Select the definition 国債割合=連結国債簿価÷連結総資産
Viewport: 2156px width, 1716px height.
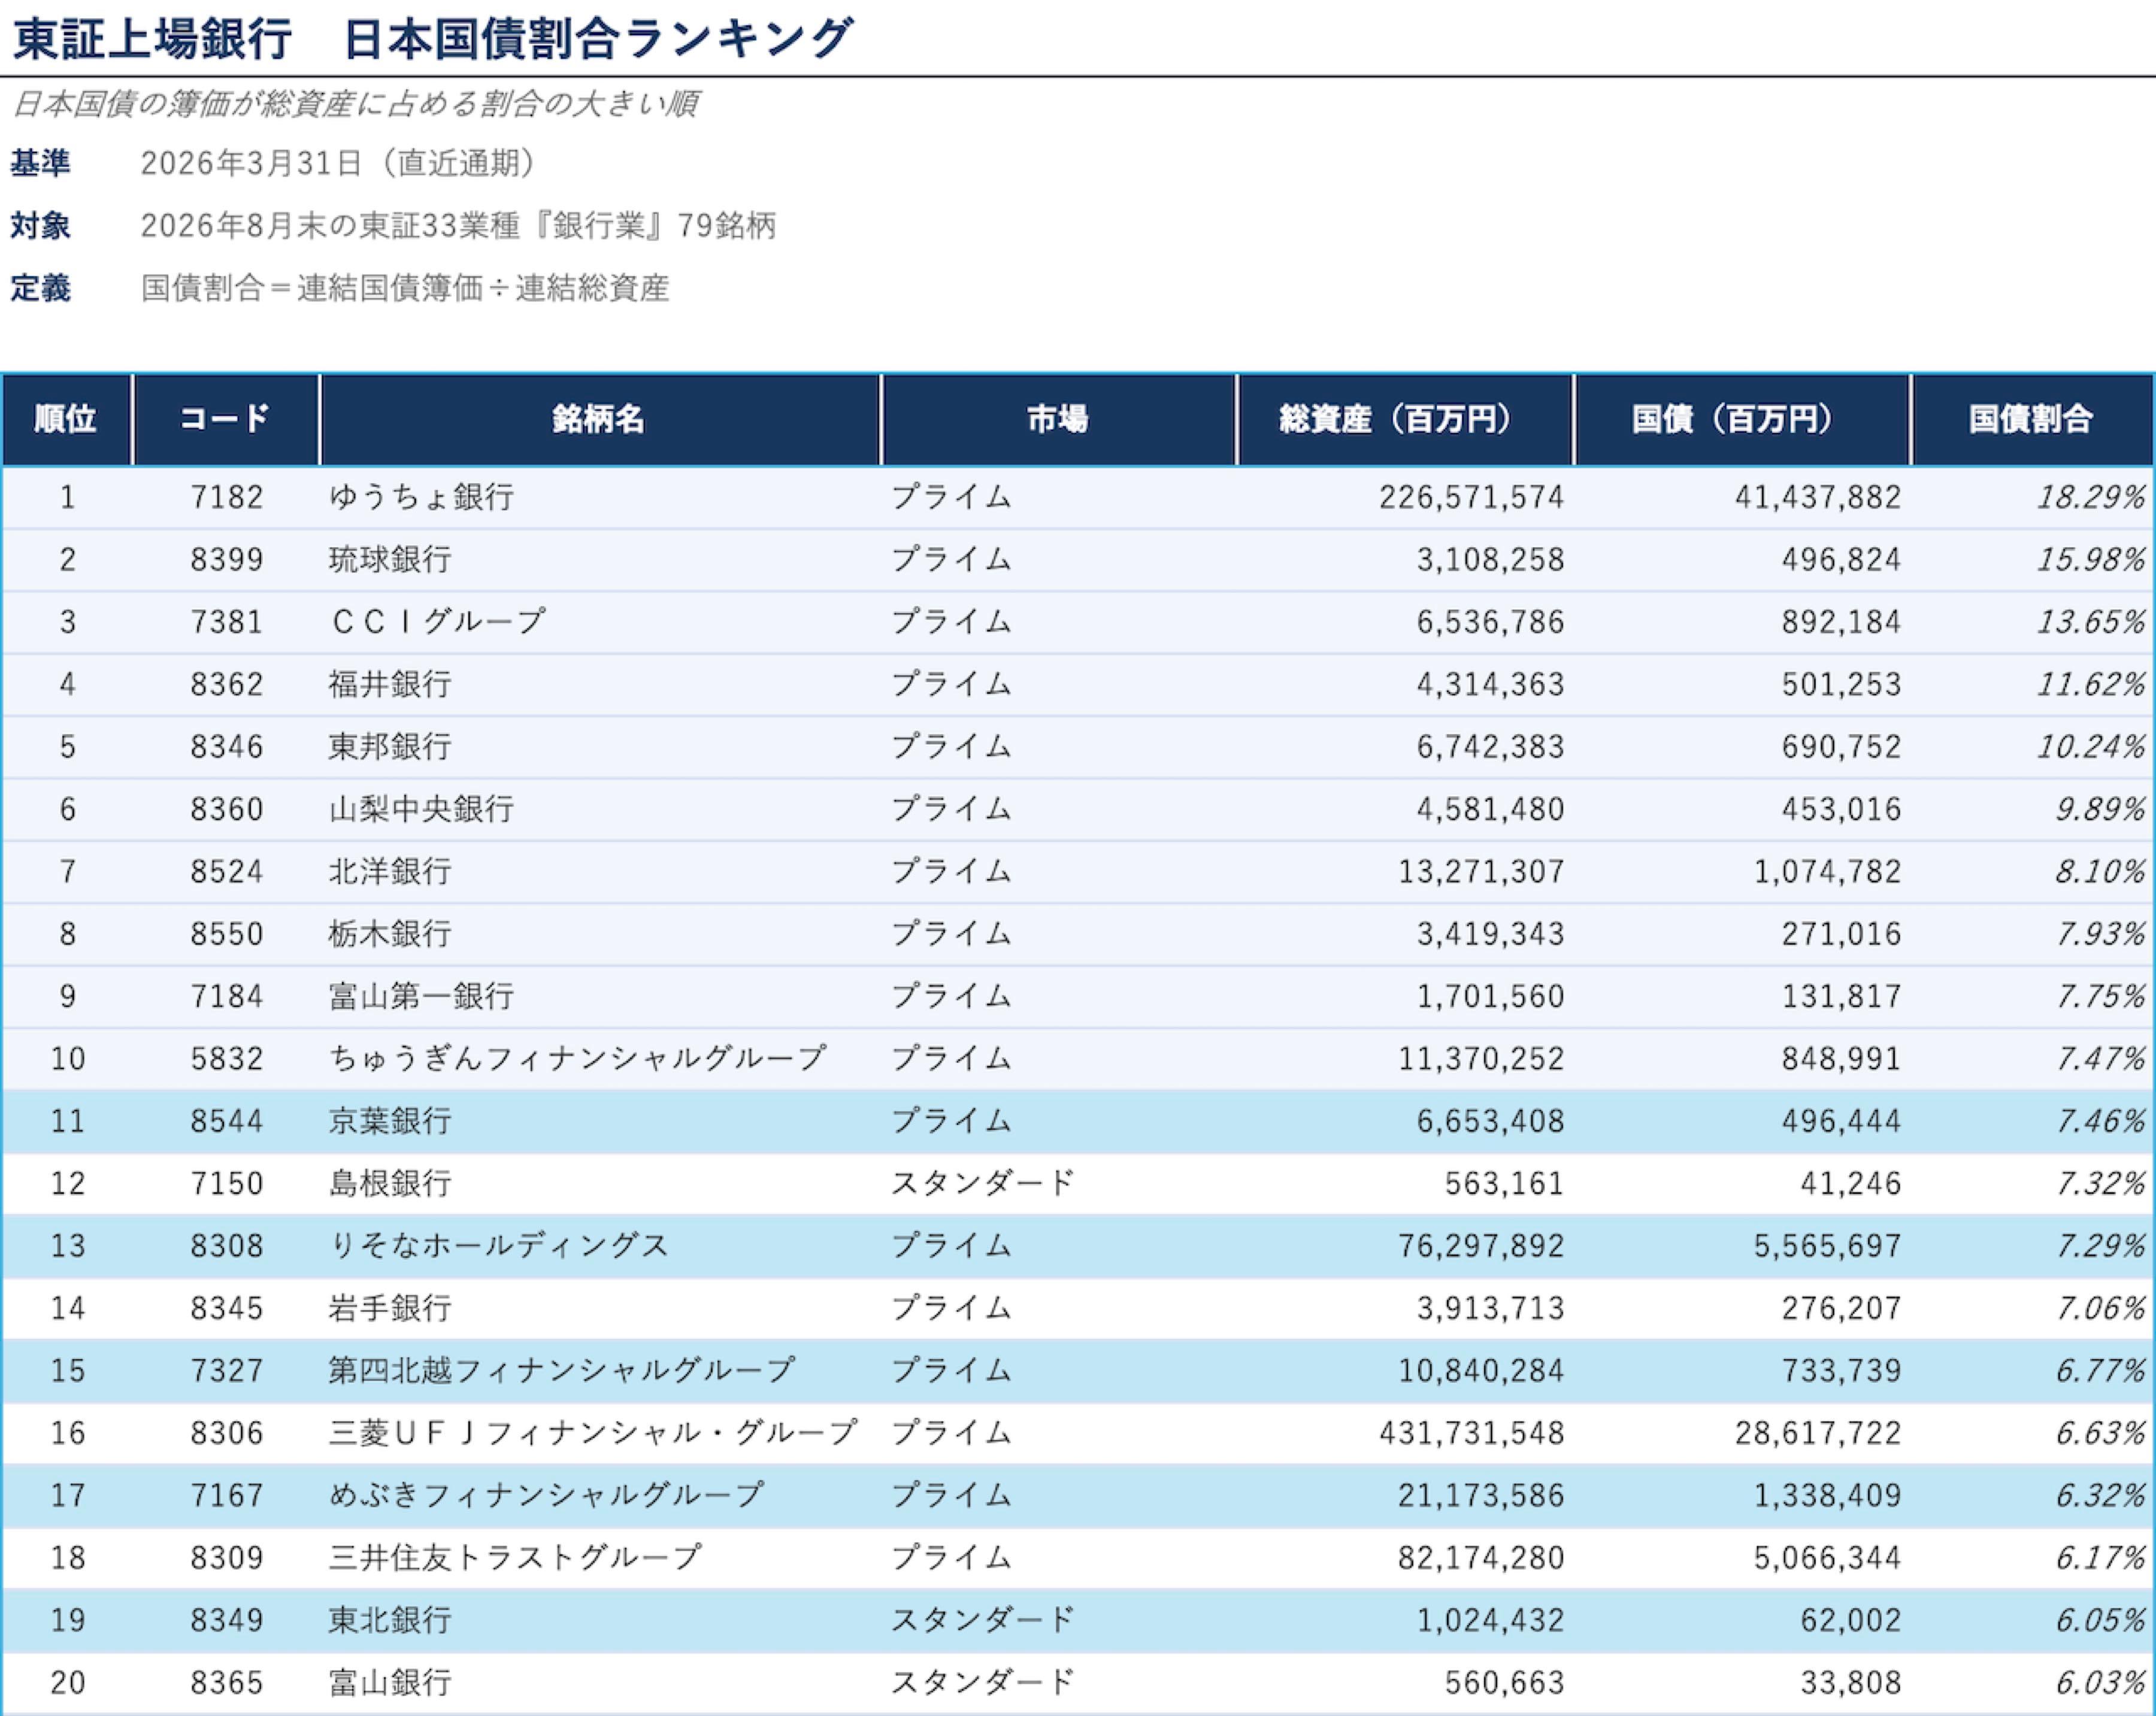click(x=405, y=288)
